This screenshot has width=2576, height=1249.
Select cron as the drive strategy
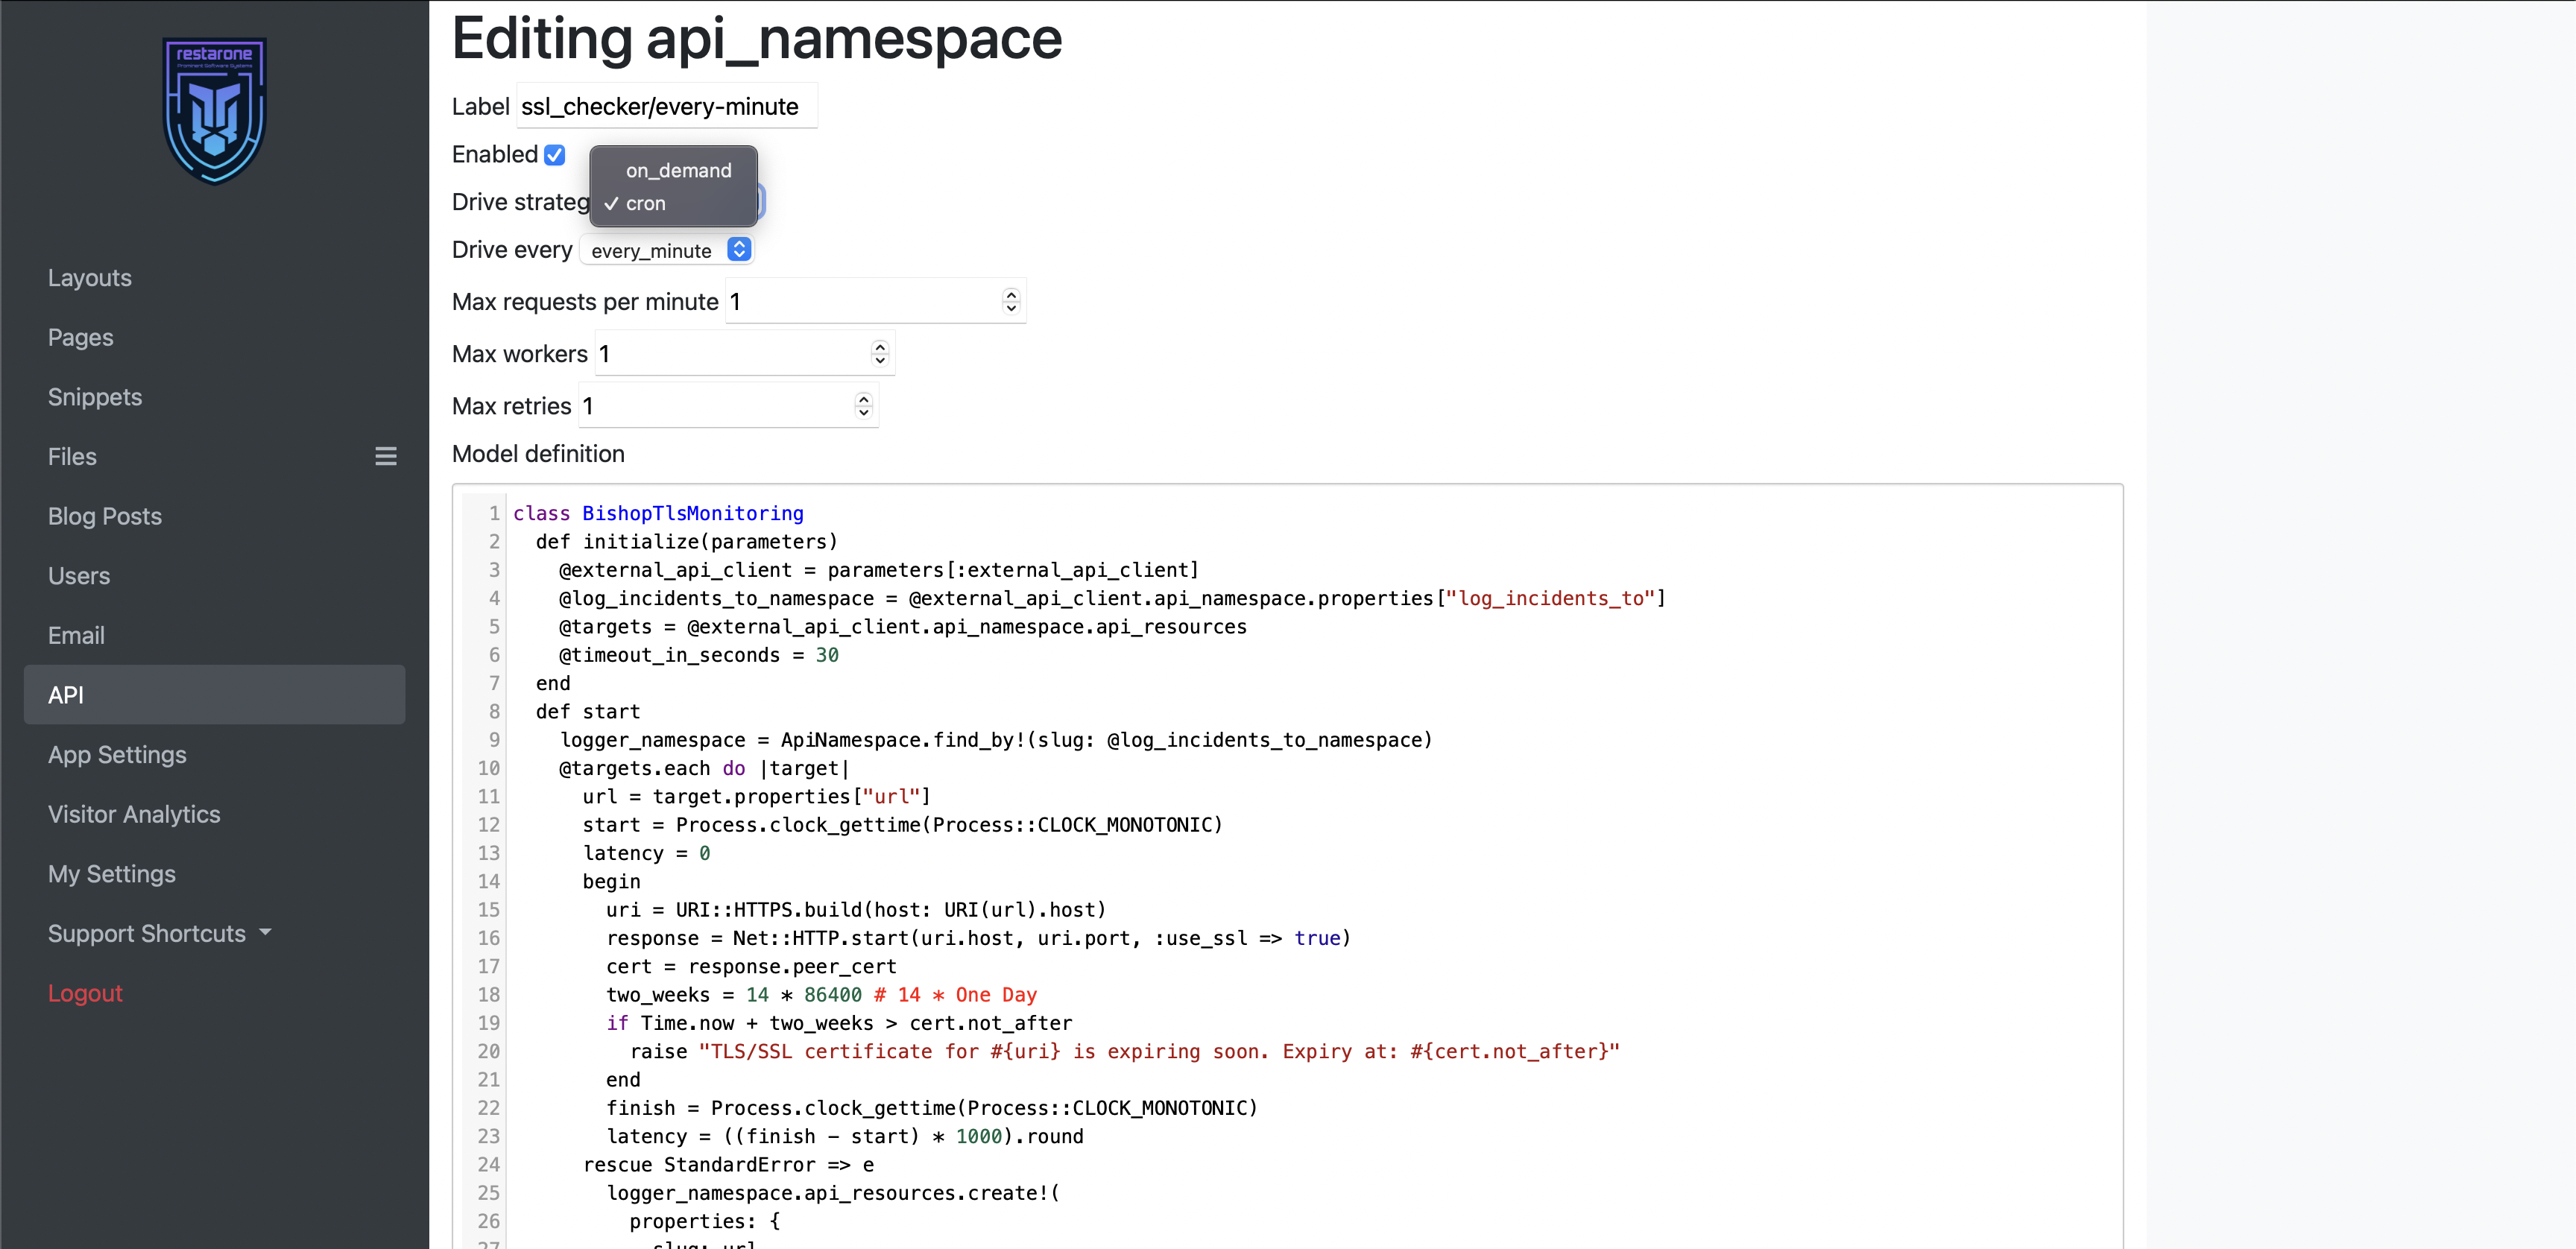coord(648,204)
